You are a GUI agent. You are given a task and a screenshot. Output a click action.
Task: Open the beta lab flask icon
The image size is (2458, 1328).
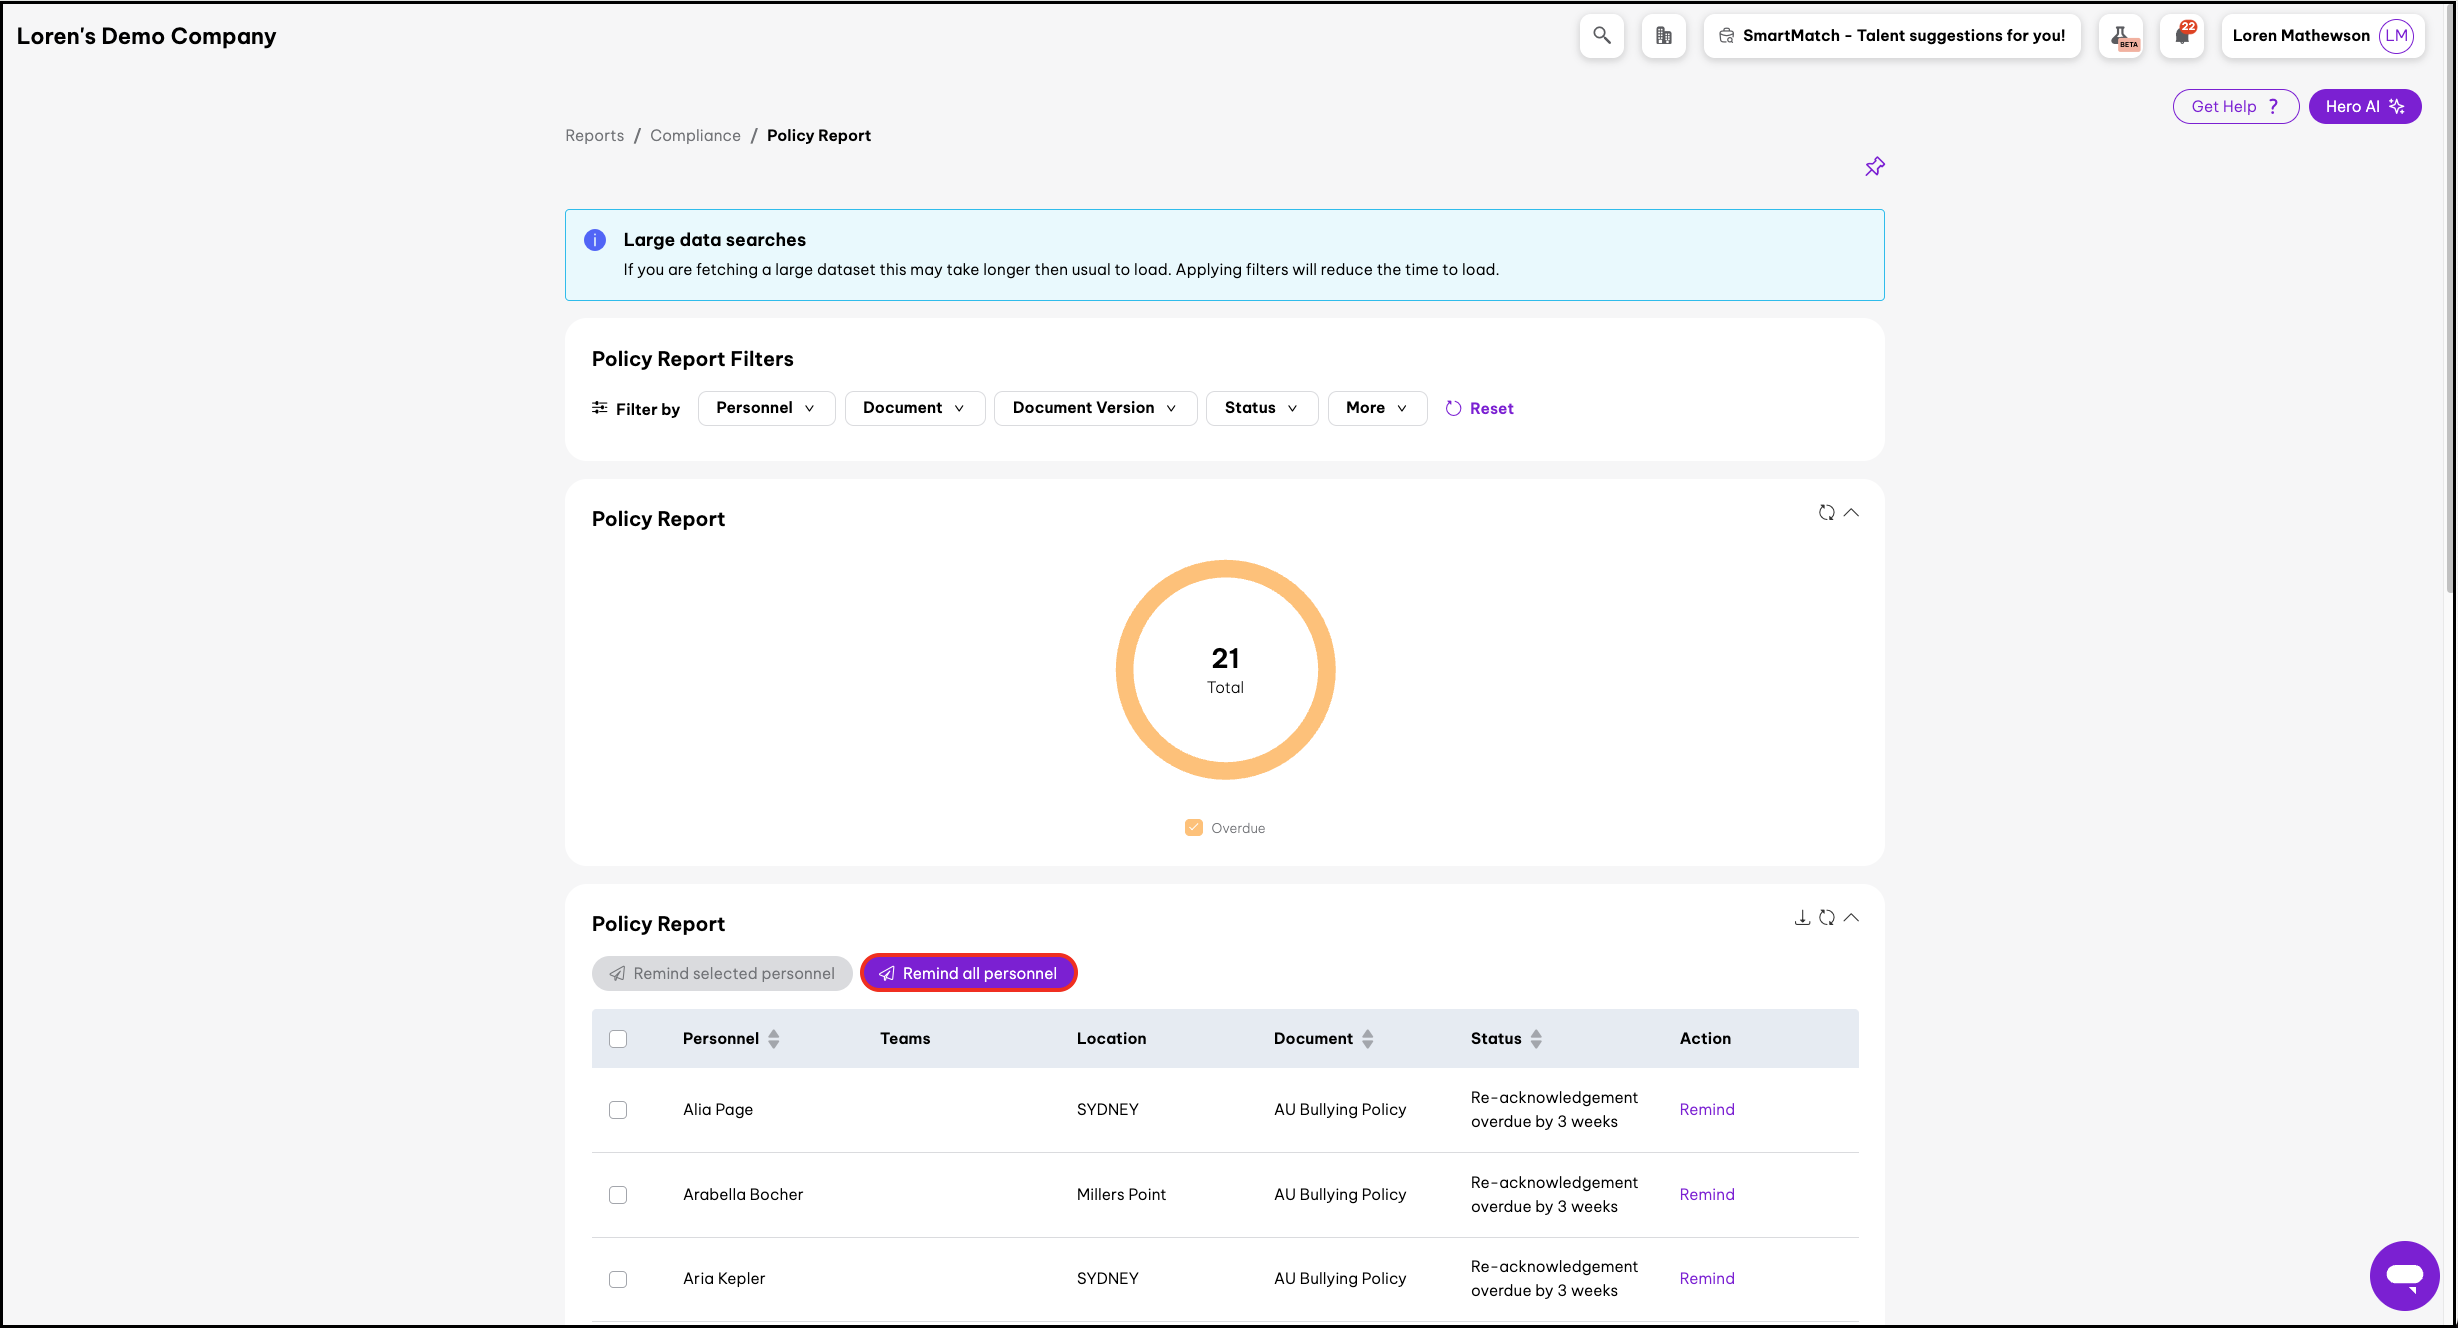2120,36
